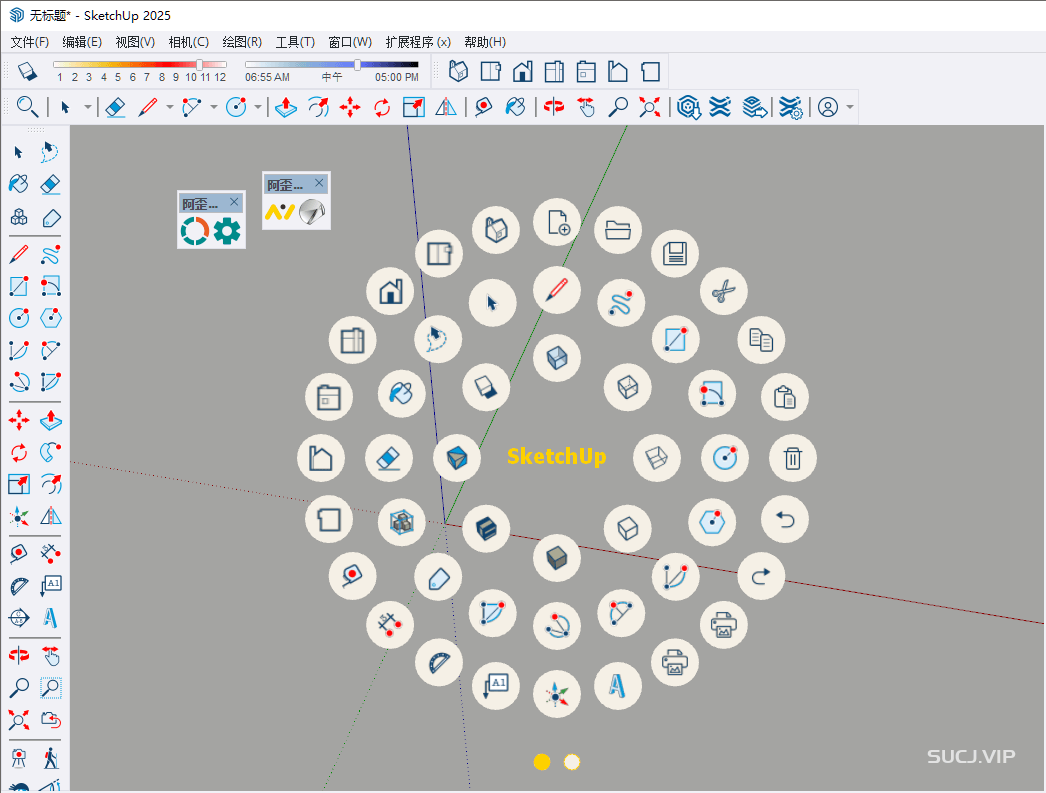Open dropdown arrow next to top toolbar pencil
1046x793 pixels.
169,107
